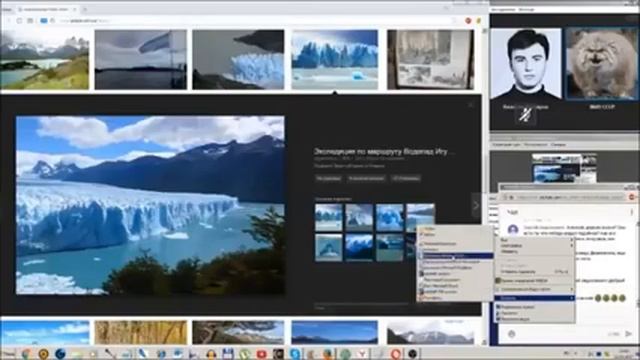Select the top-row thumbnail of the glacier wall edge
640x360 pixels.
[x=238, y=59]
